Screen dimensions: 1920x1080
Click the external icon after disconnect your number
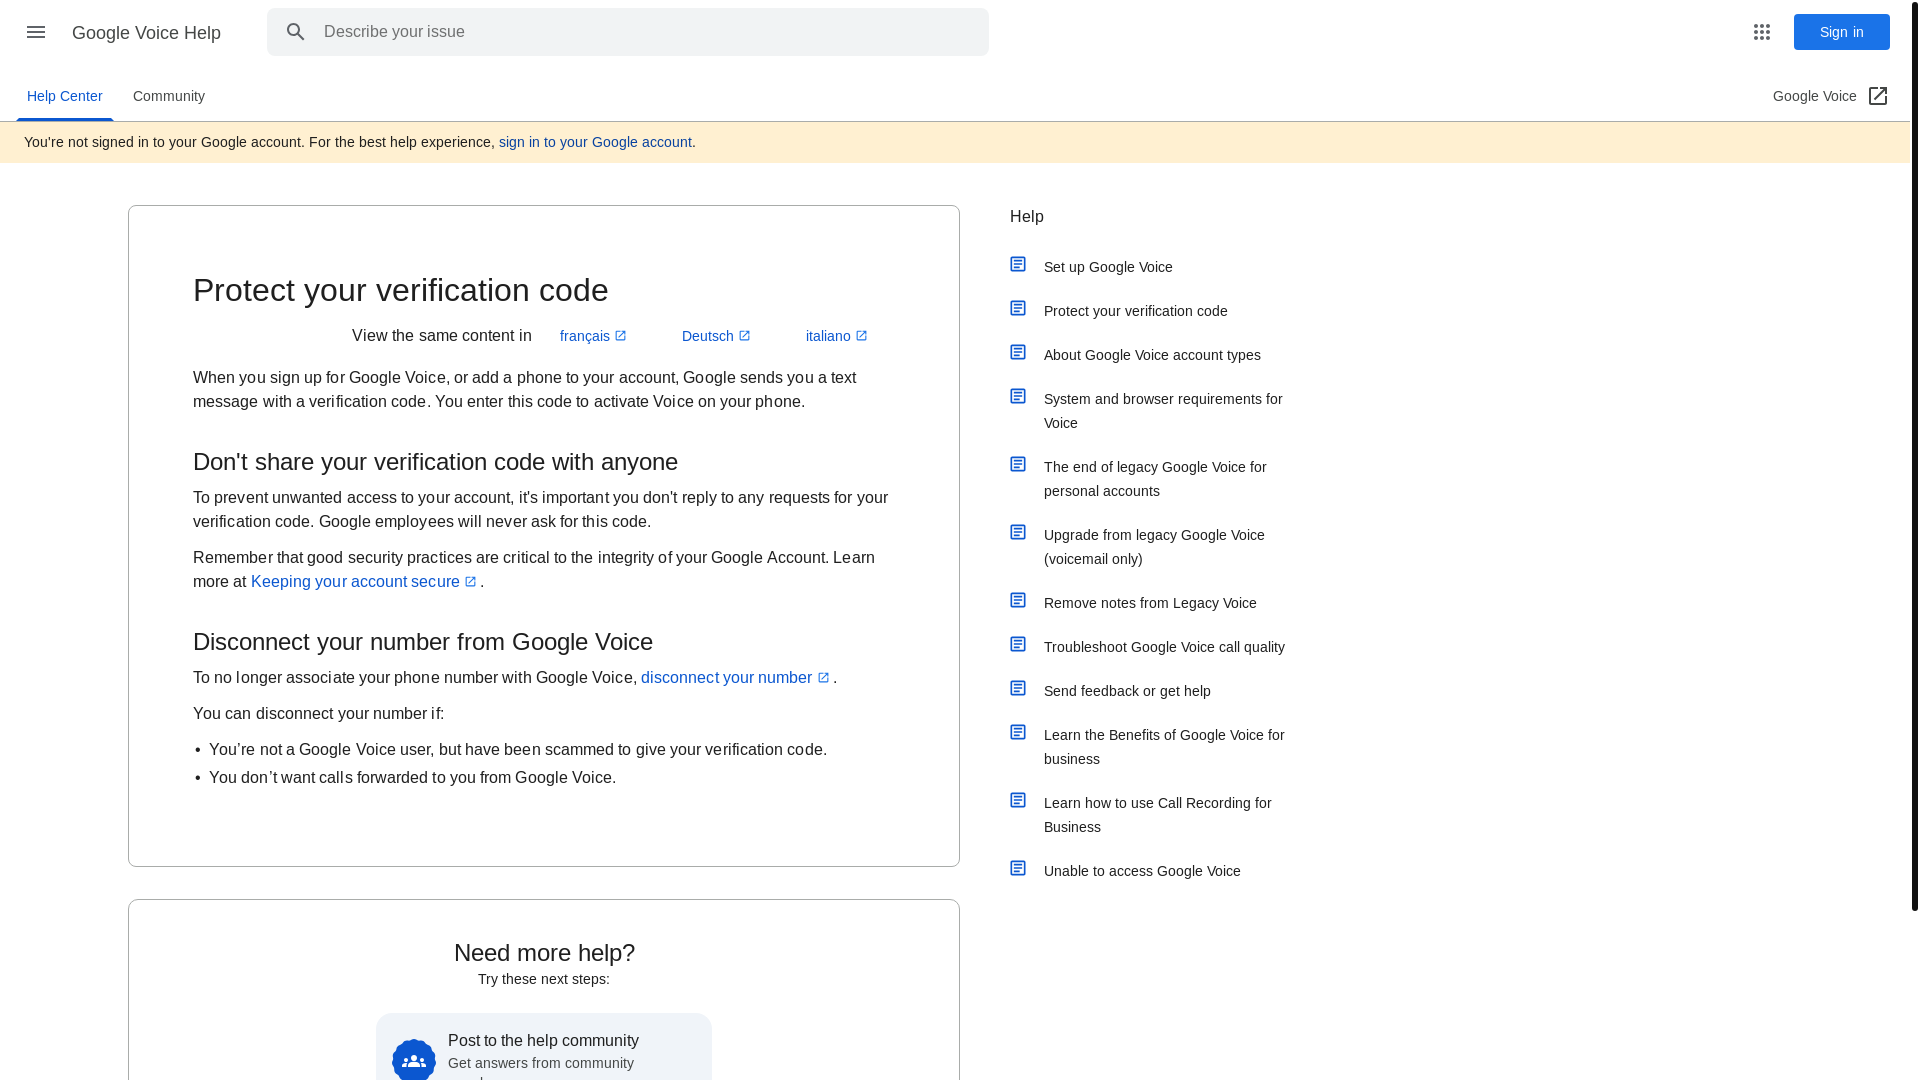pyautogui.click(x=823, y=677)
